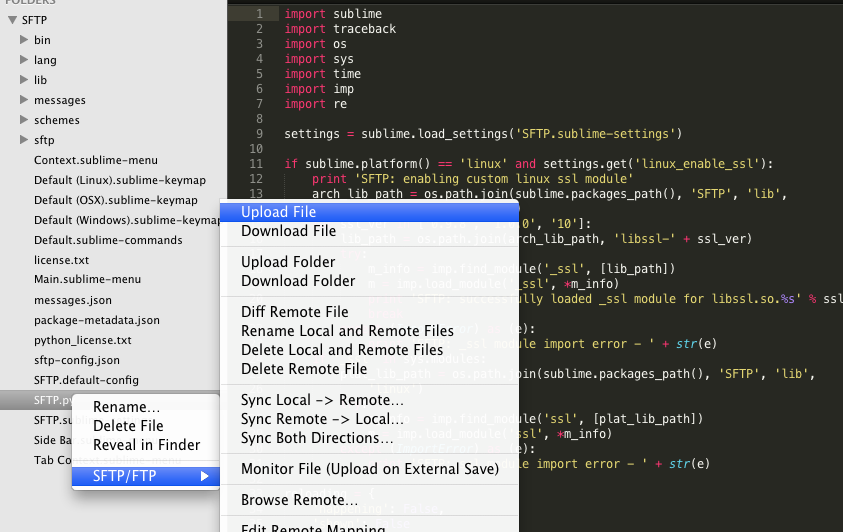Expand the sftp subfolder
843x532 pixels.
click(24, 140)
